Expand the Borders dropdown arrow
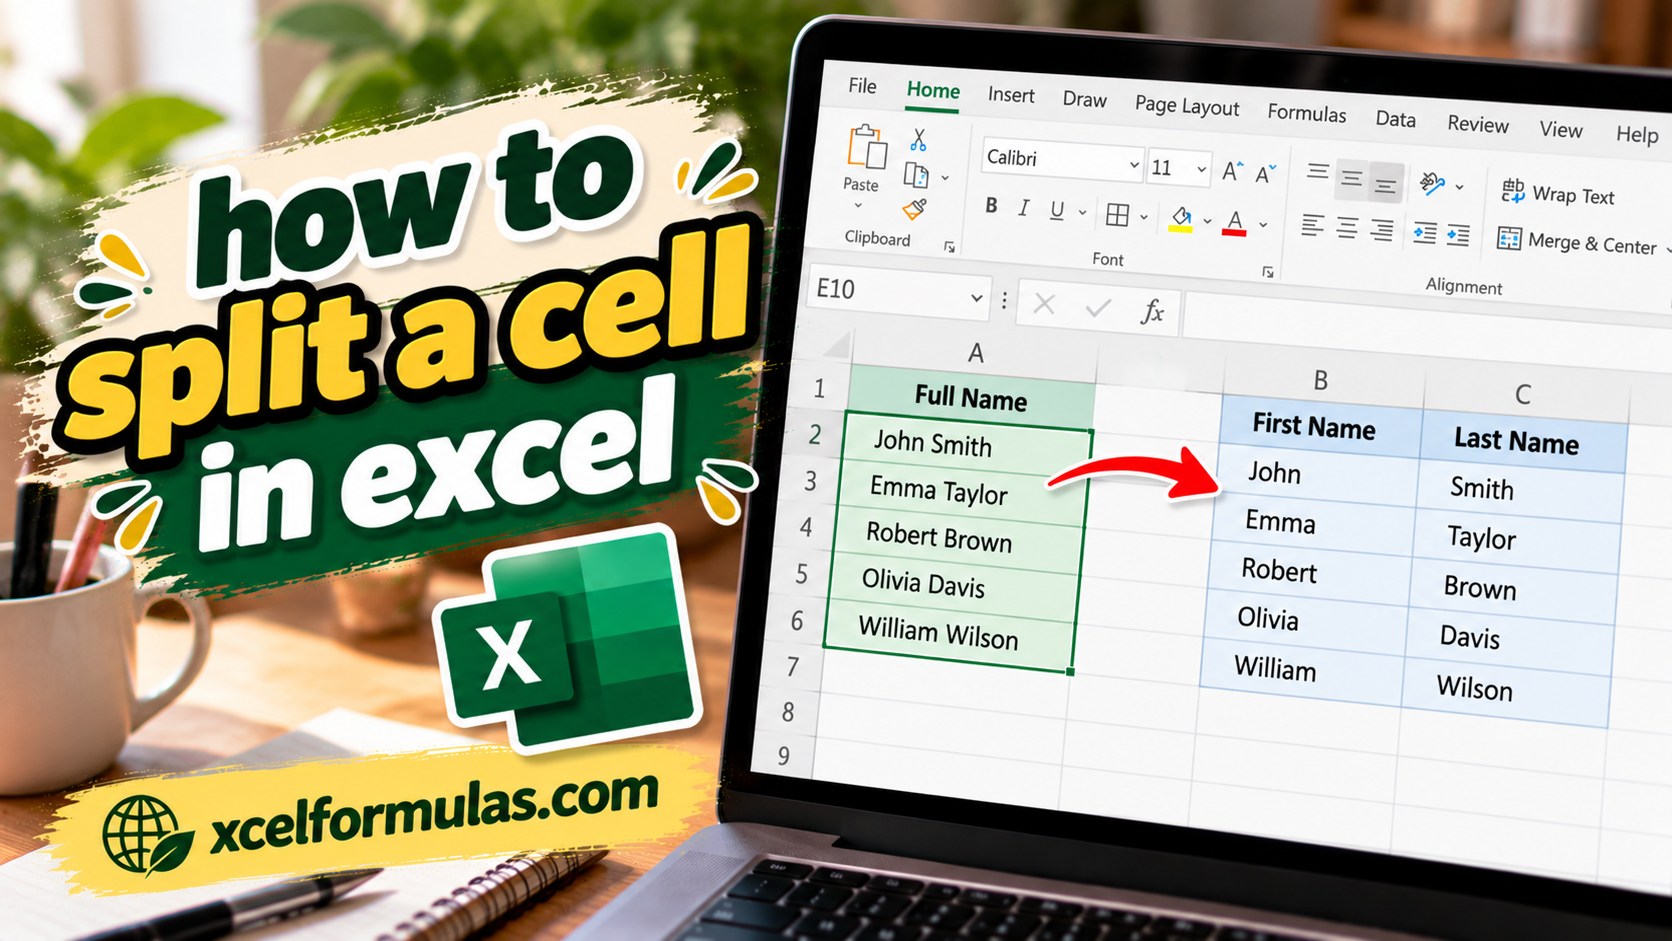This screenshot has height=941, width=1672. [x=1143, y=217]
